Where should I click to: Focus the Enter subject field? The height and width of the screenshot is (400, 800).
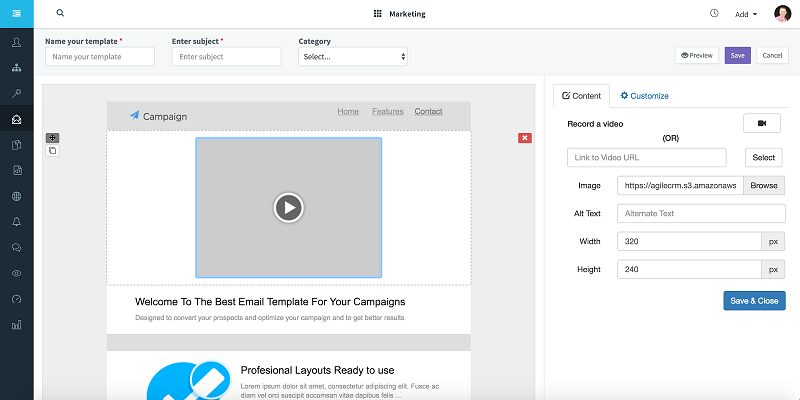tap(227, 57)
